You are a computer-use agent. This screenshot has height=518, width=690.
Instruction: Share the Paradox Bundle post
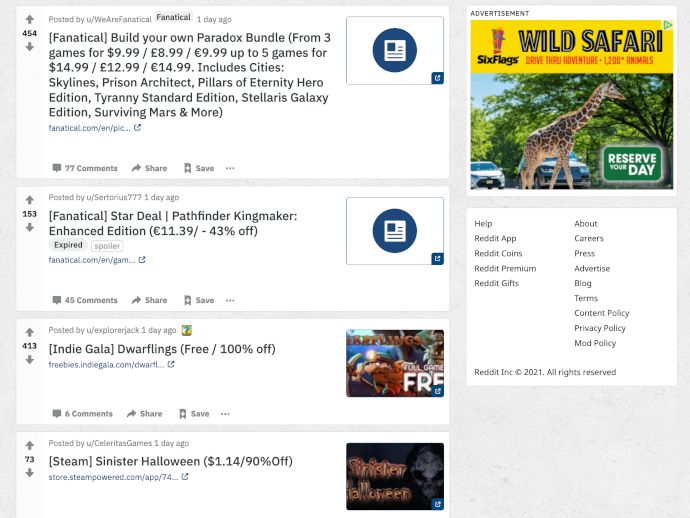[150, 168]
